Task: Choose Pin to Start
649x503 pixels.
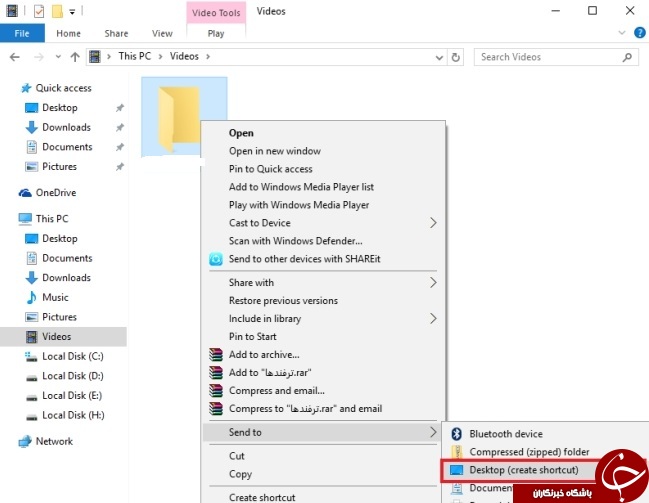Action: pyautogui.click(x=252, y=337)
